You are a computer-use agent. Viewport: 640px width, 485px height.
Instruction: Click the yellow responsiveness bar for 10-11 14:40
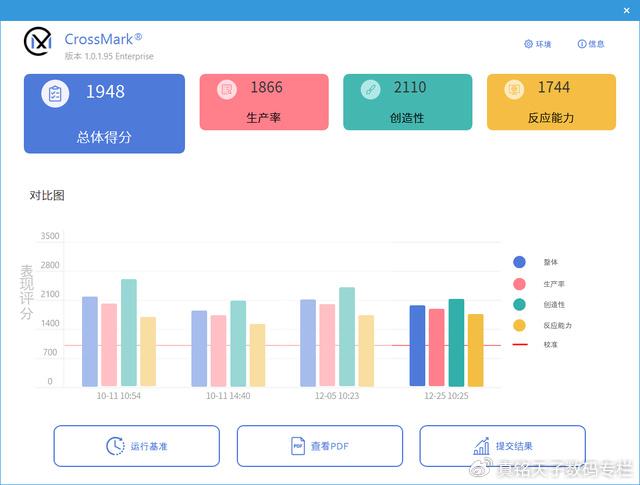coord(258,355)
